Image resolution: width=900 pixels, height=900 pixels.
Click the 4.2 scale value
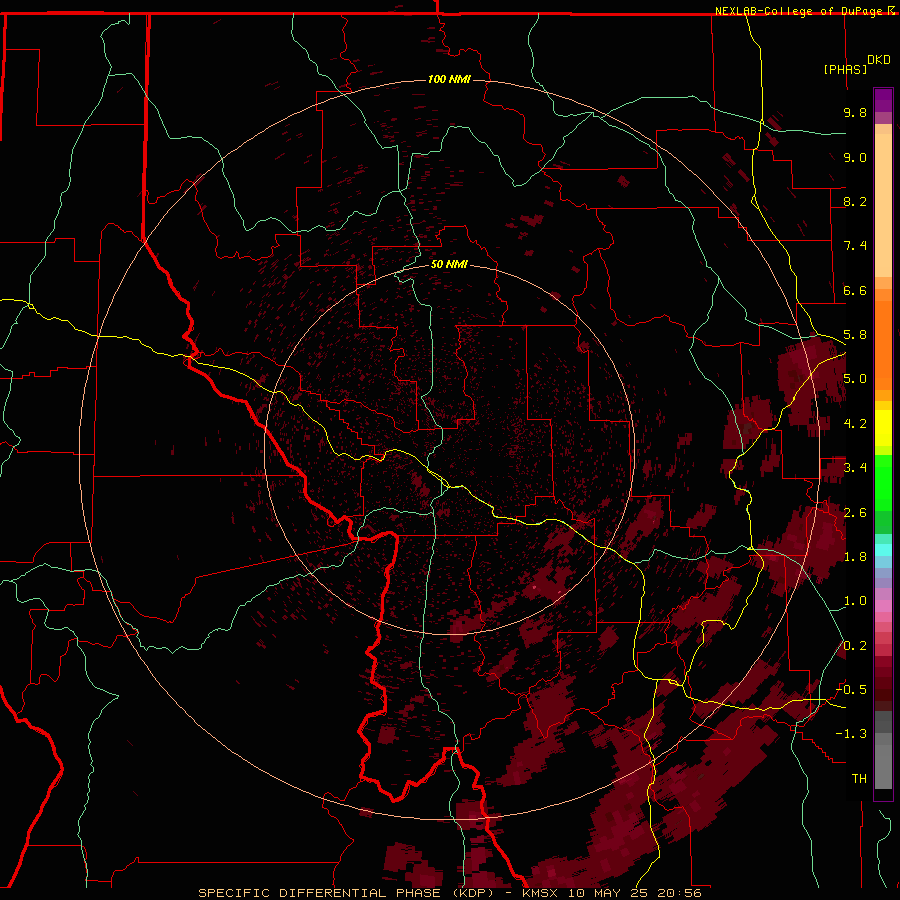pos(855,424)
